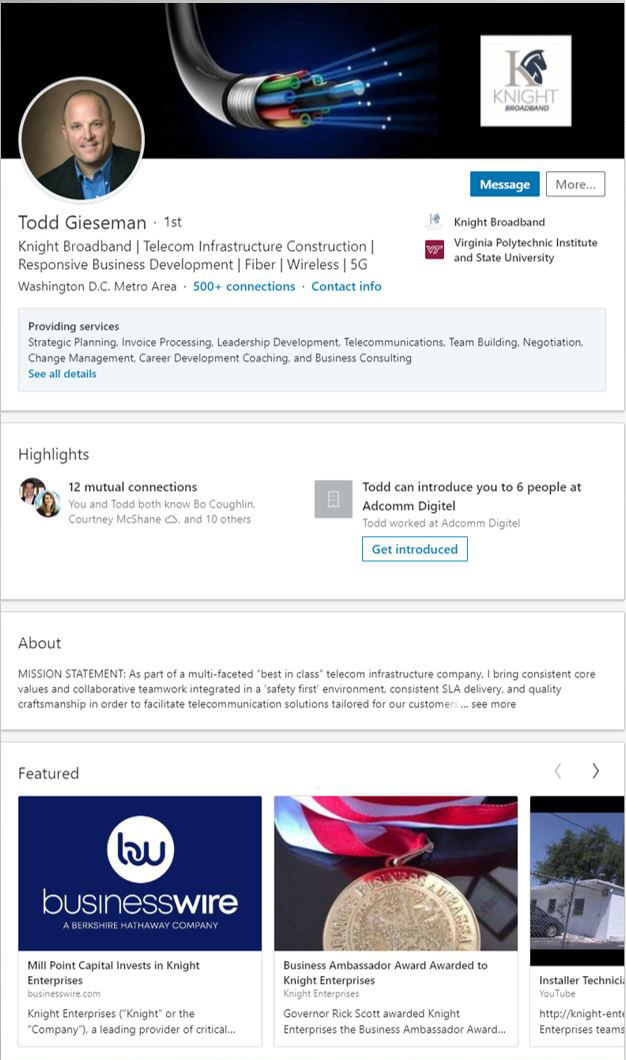Open the More... dropdown menu
626x1060 pixels.
(575, 184)
